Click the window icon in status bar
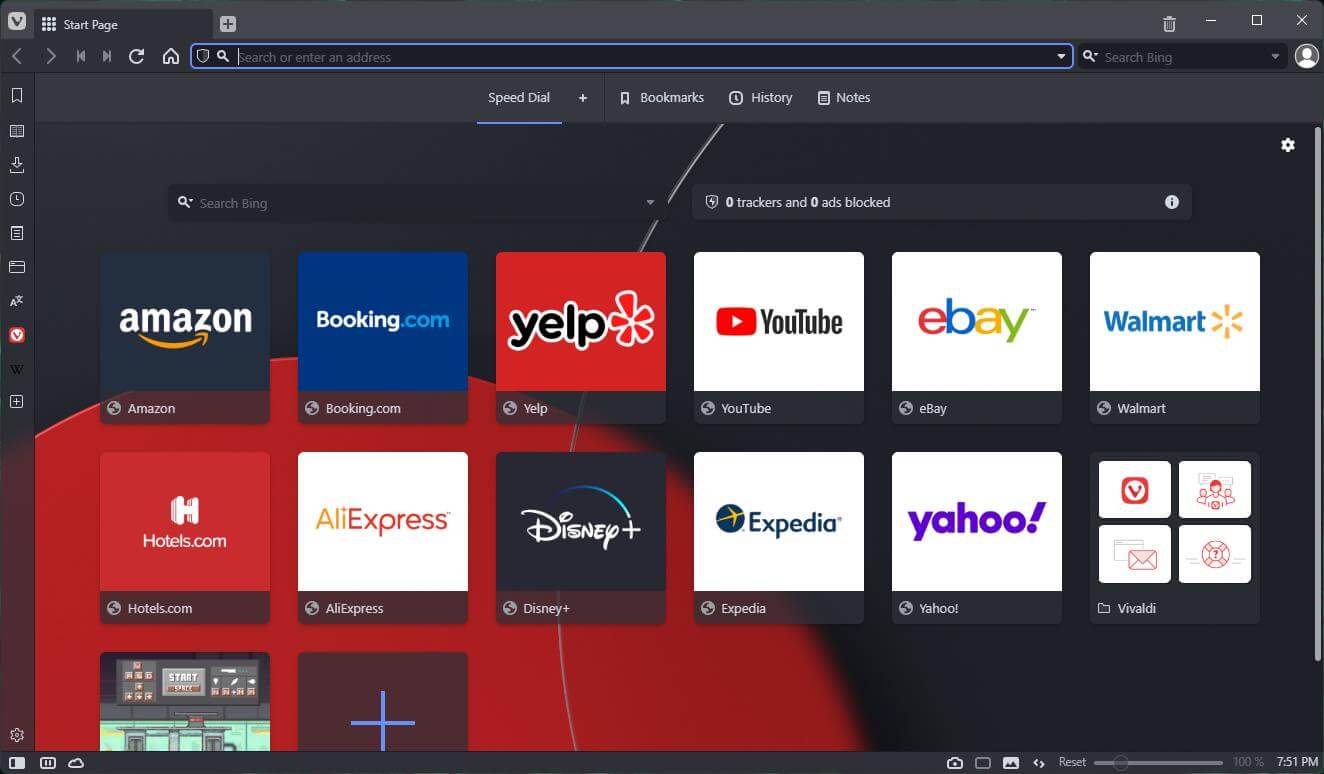 pyautogui.click(x=983, y=763)
